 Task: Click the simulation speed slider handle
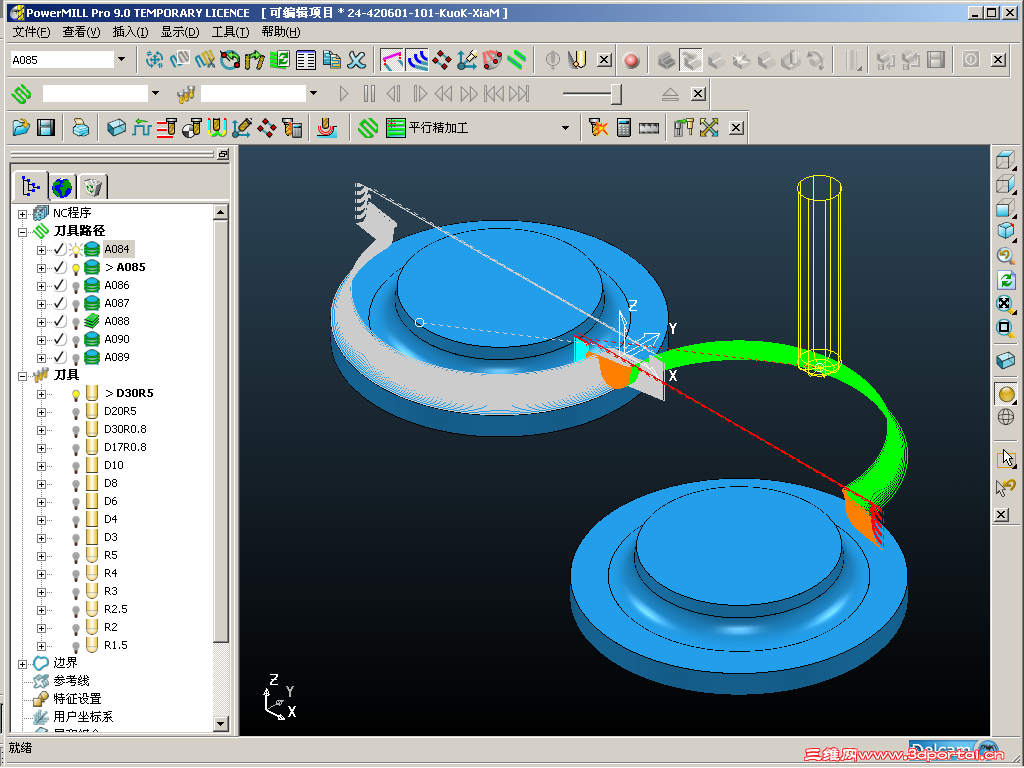click(616, 94)
